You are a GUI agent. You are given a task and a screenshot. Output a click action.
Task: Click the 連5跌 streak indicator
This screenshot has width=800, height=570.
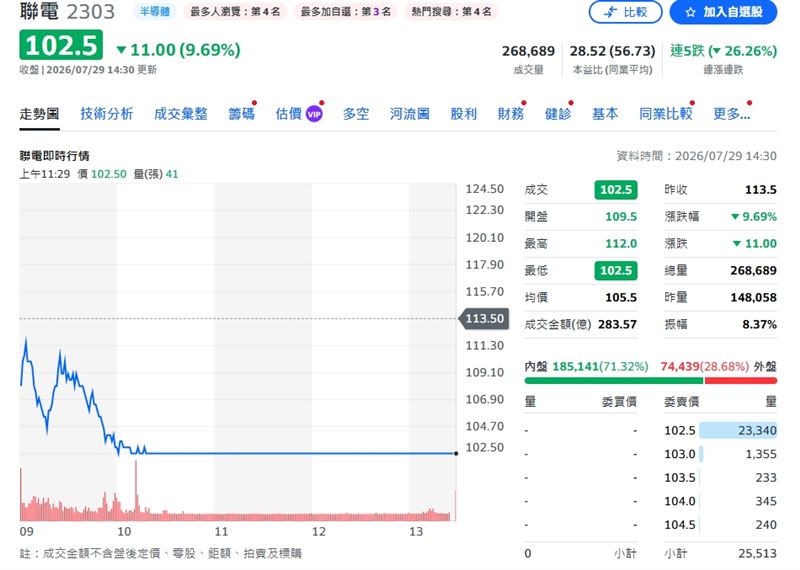723,51
